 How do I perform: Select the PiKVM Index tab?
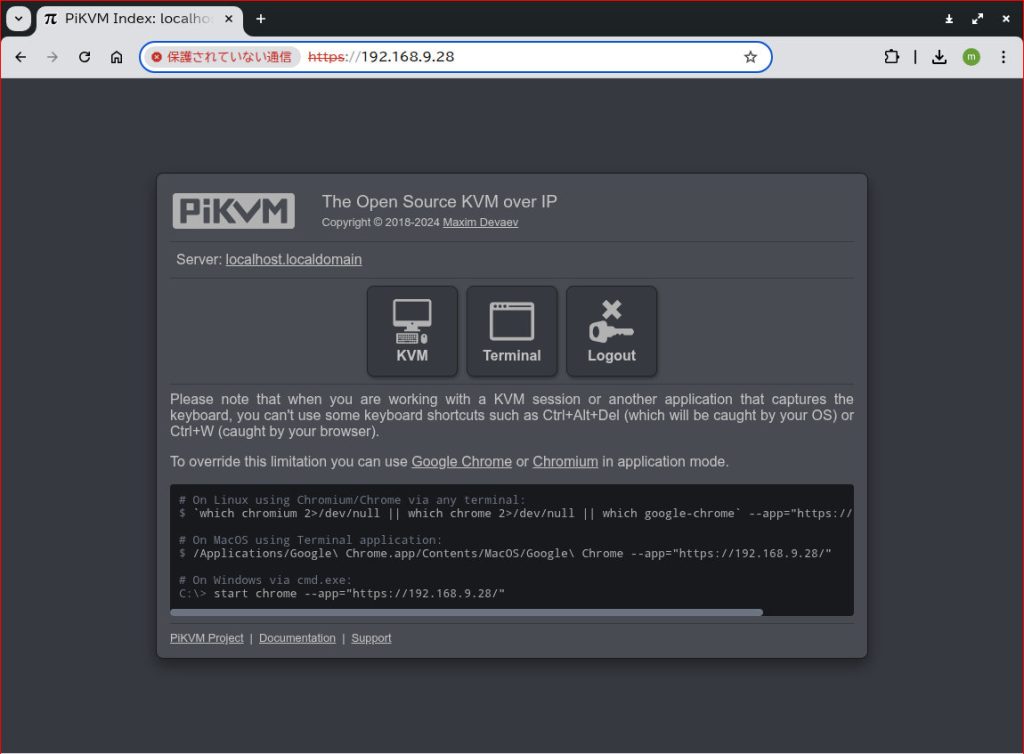(x=139, y=19)
